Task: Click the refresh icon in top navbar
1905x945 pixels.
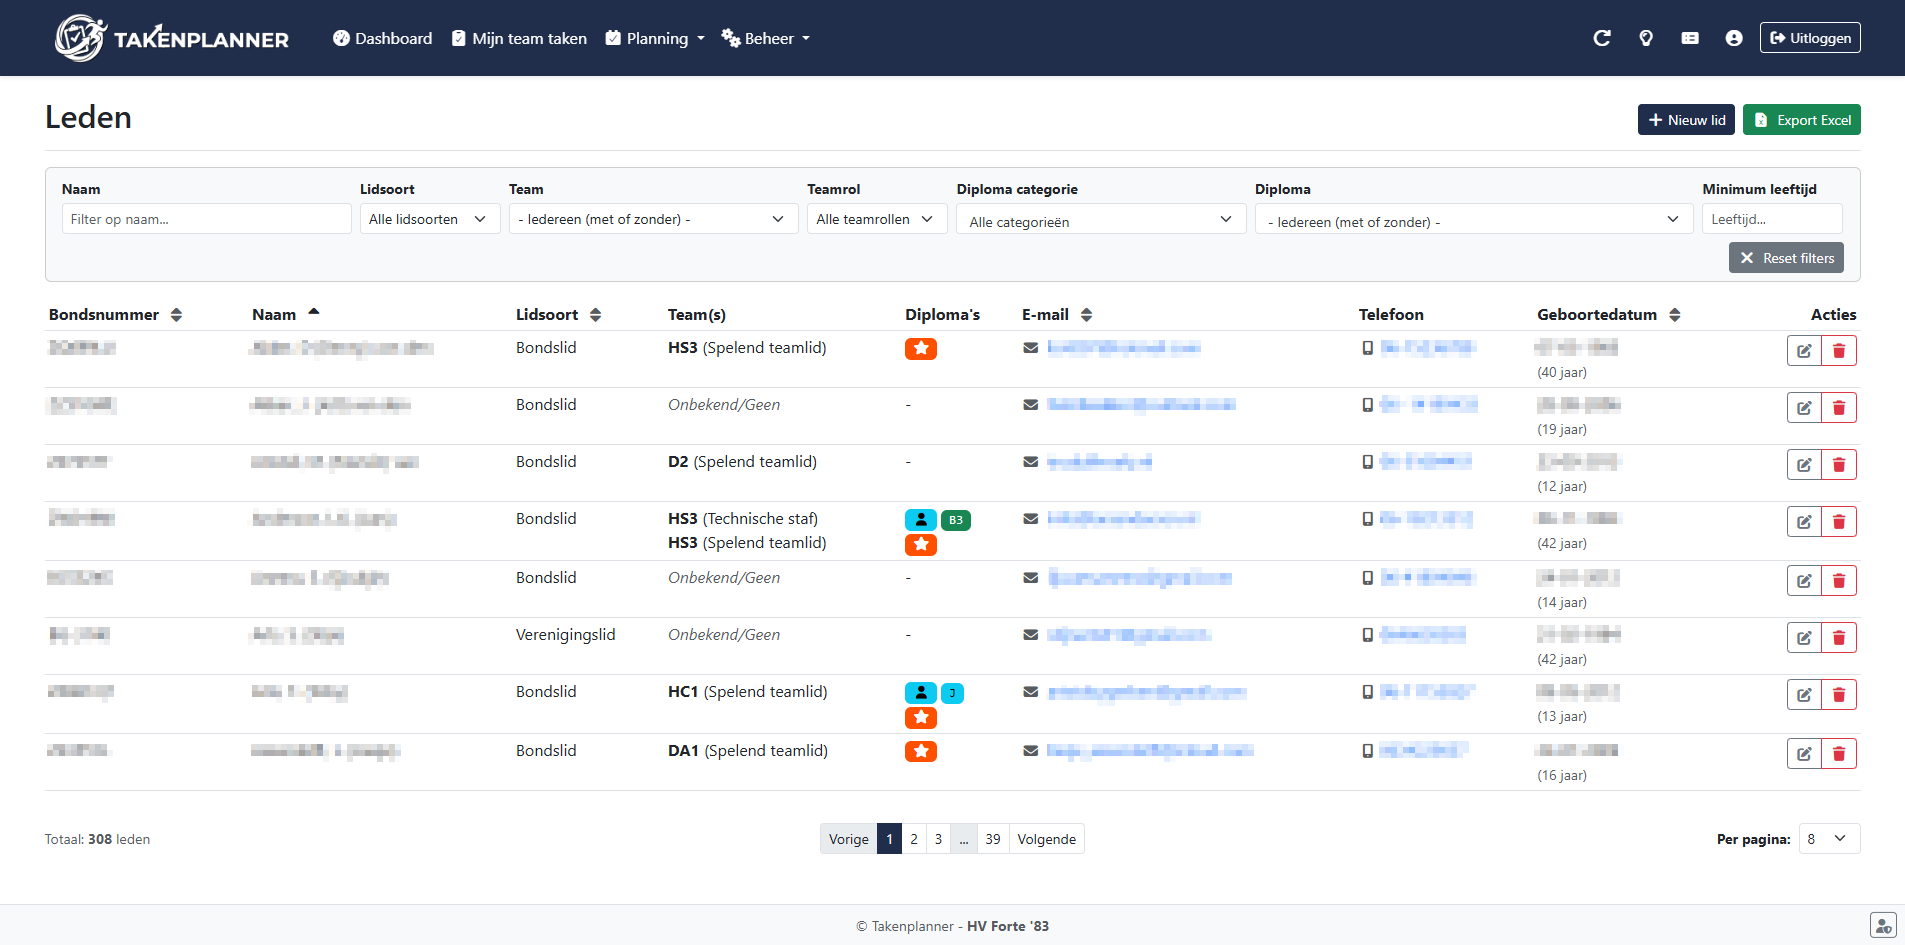Action: pos(1601,38)
